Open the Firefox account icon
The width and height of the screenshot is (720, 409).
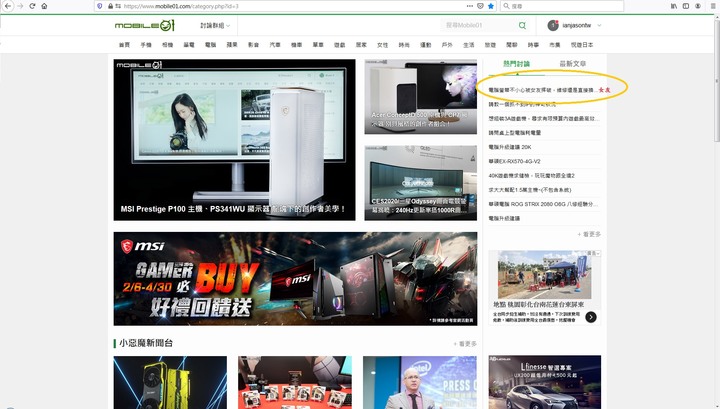[698, 6]
